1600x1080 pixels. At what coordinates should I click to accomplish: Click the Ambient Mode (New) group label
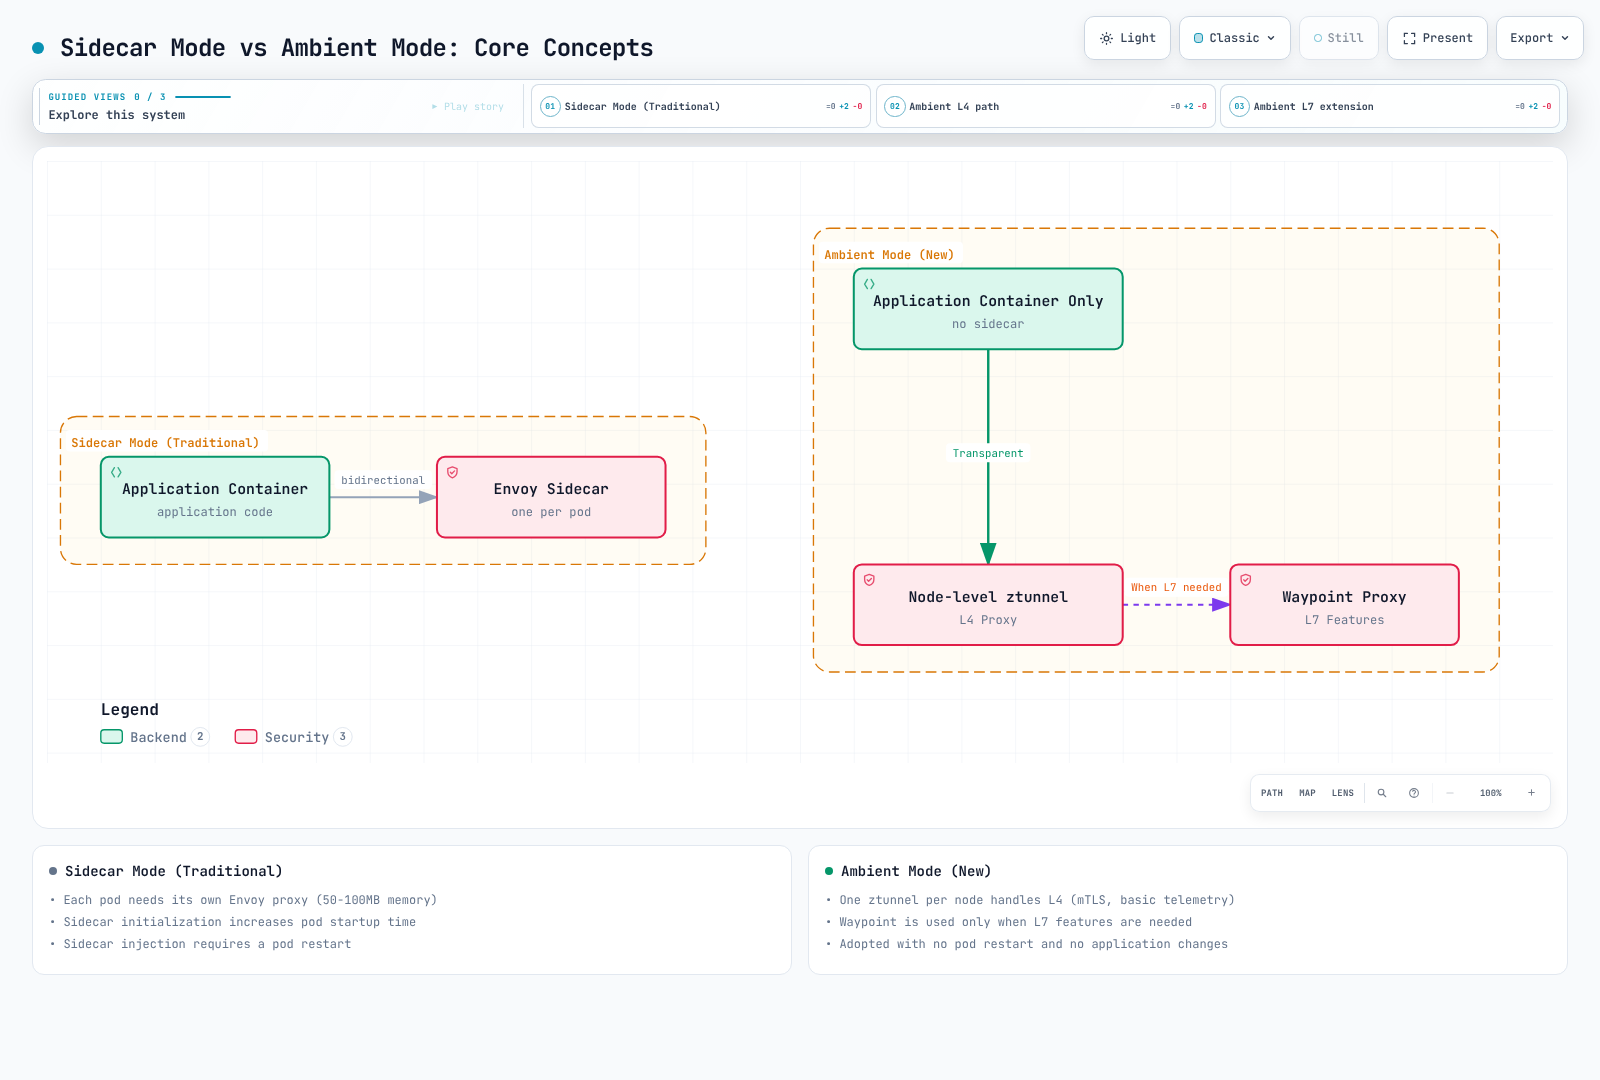(889, 255)
